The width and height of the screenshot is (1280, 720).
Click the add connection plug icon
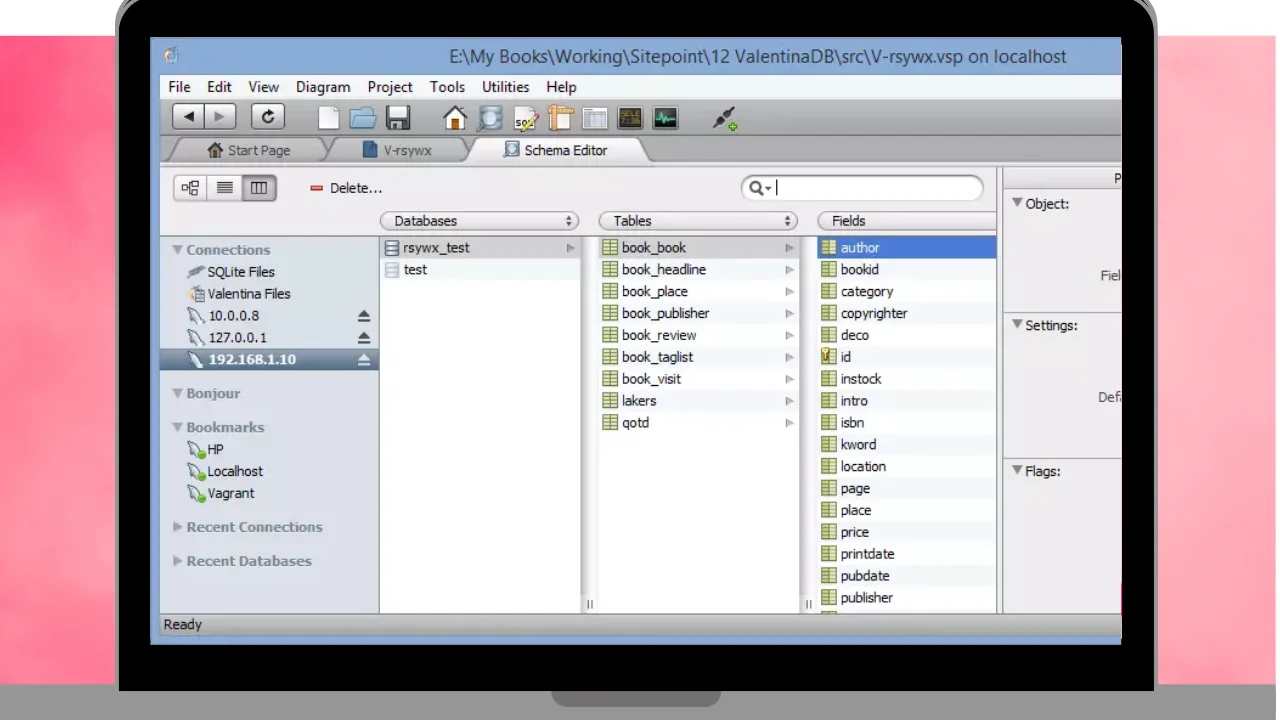tap(725, 119)
